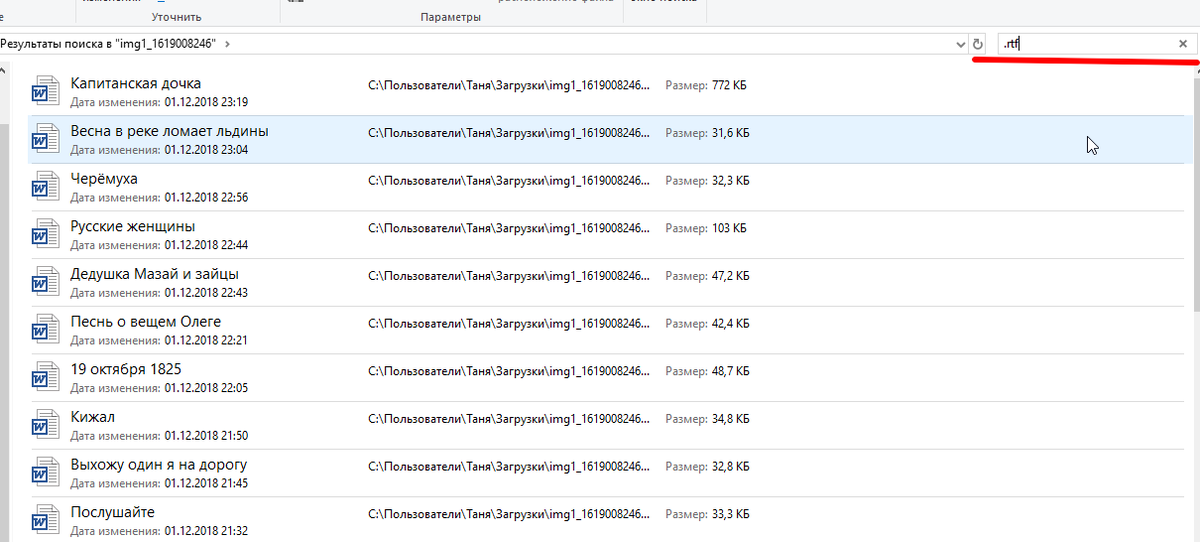This screenshot has width=1200, height=542.
Task: Click the size value 47,2 КБ
Action: [x=731, y=276]
